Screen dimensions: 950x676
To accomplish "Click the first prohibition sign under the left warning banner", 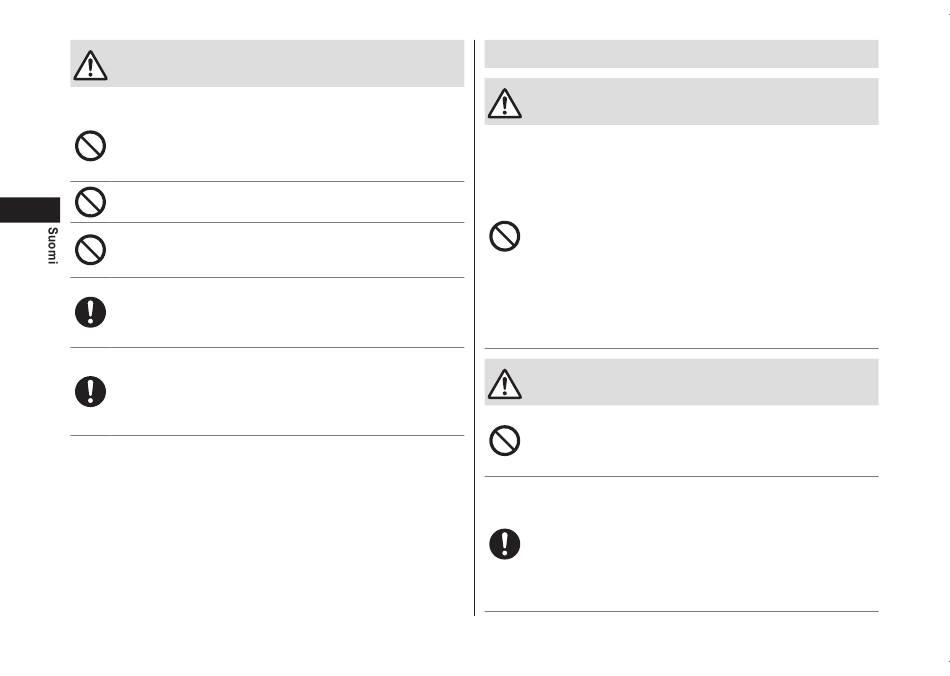I will tap(90, 145).
